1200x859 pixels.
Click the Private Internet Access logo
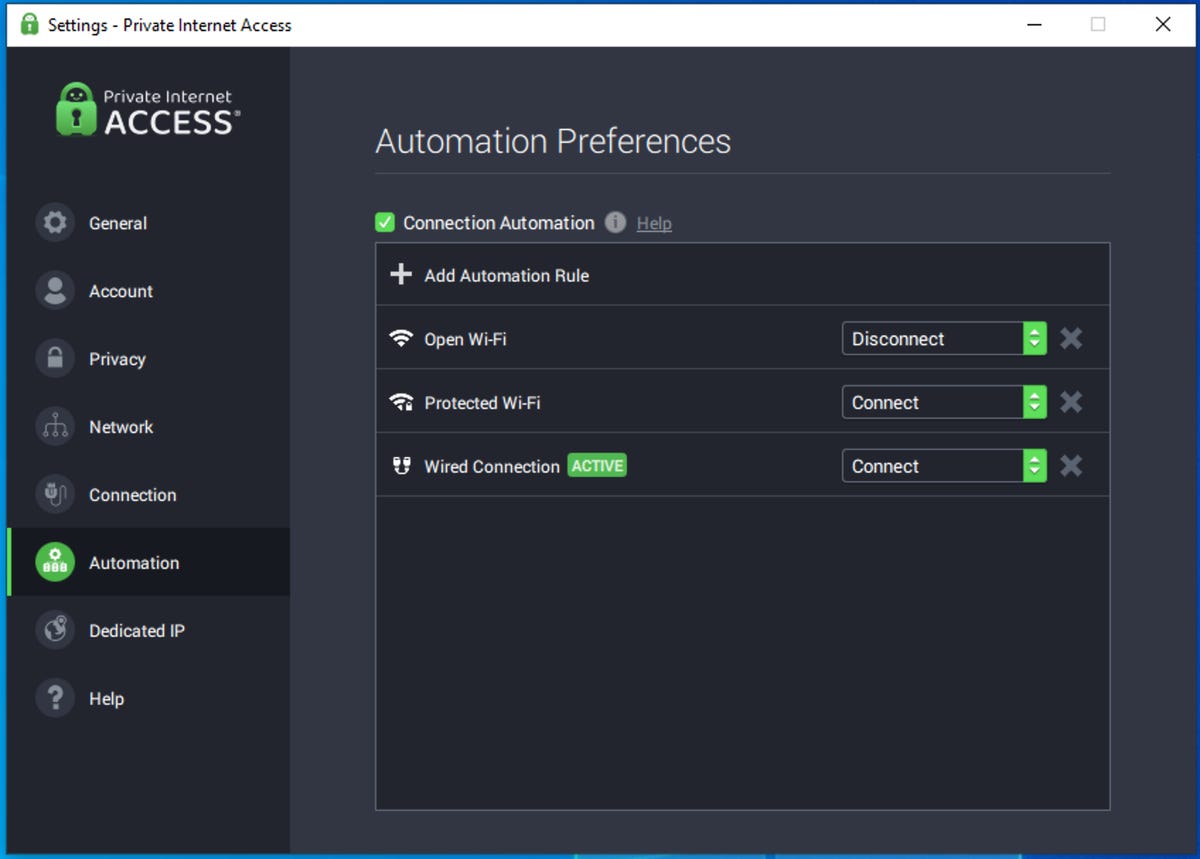[x=148, y=110]
